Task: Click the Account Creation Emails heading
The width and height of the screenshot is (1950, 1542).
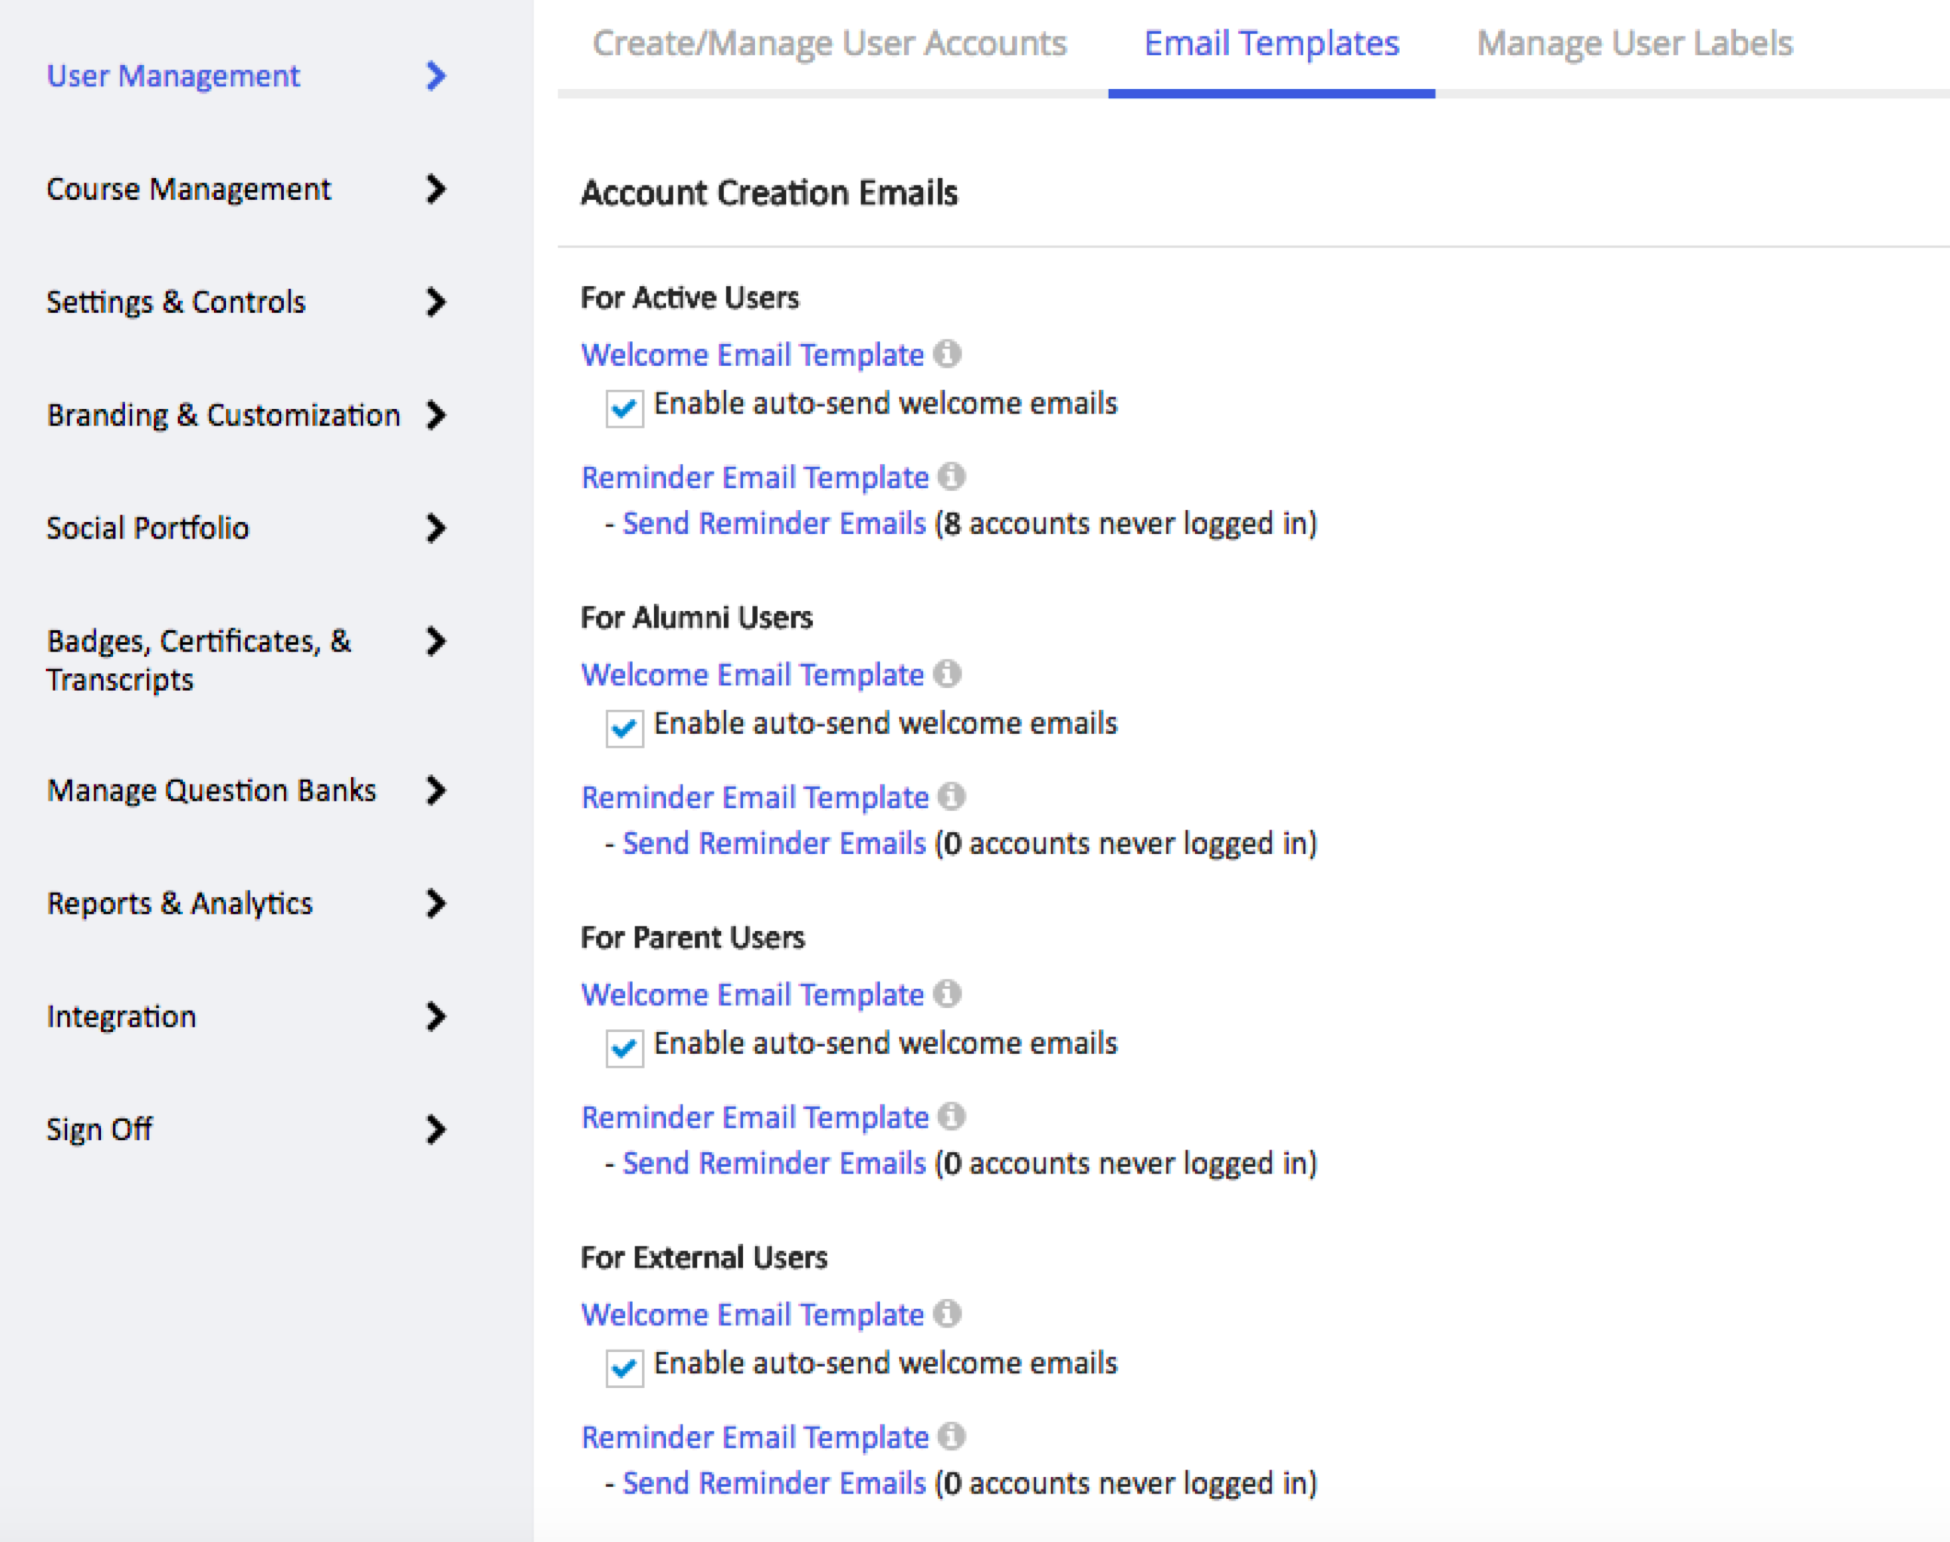Action: click(x=769, y=193)
